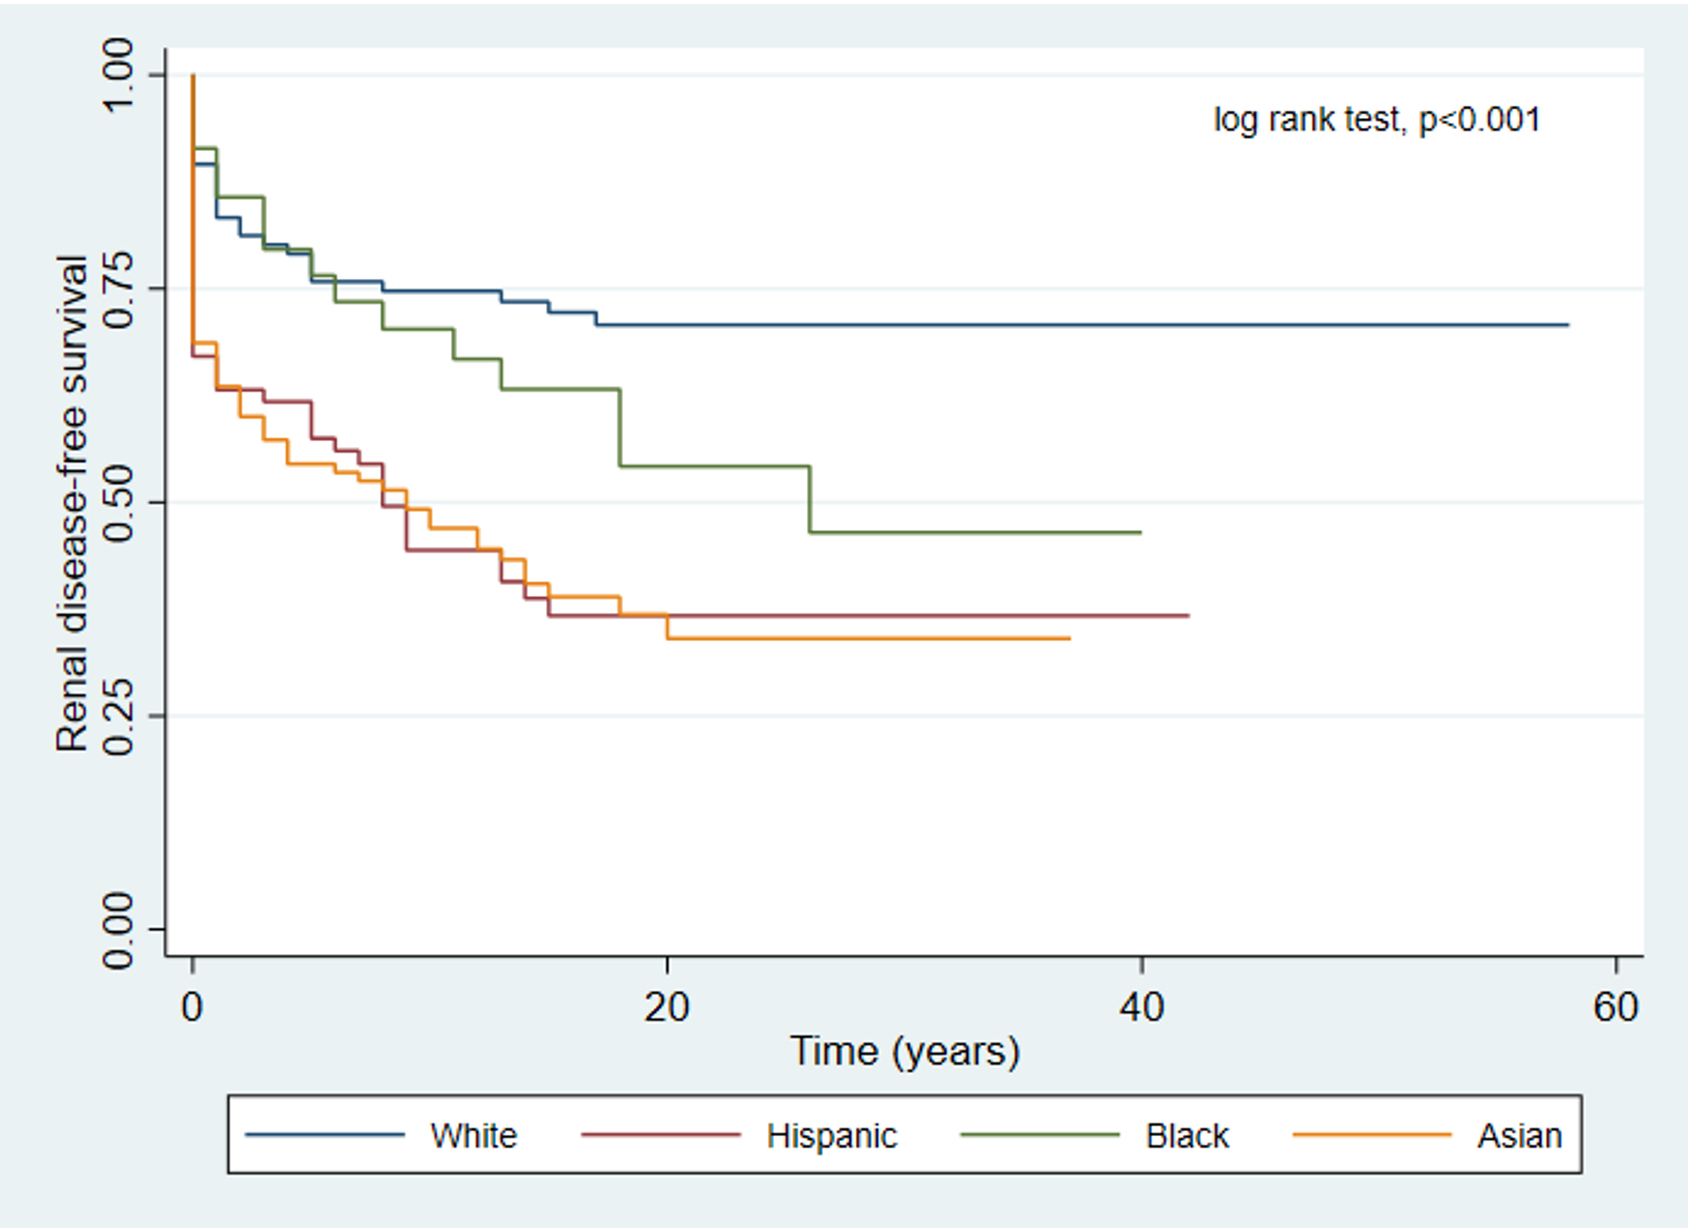
Task: Click the 0.25 tick label on y-axis
Action: tap(119, 716)
